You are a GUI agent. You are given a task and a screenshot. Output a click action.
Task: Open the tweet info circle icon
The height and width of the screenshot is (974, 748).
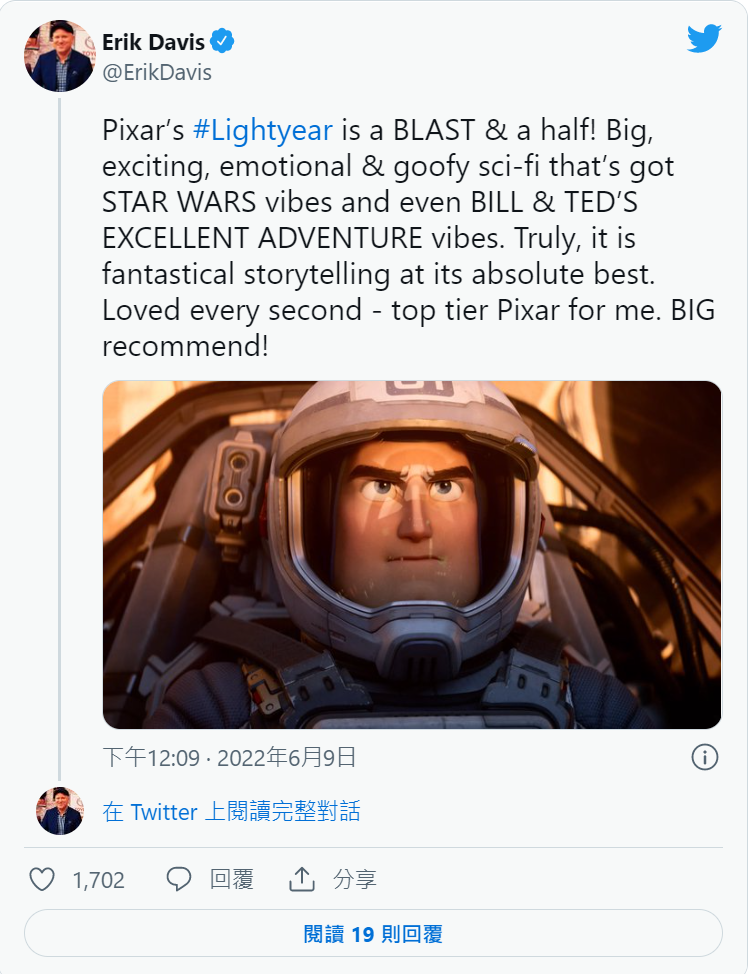(x=705, y=757)
